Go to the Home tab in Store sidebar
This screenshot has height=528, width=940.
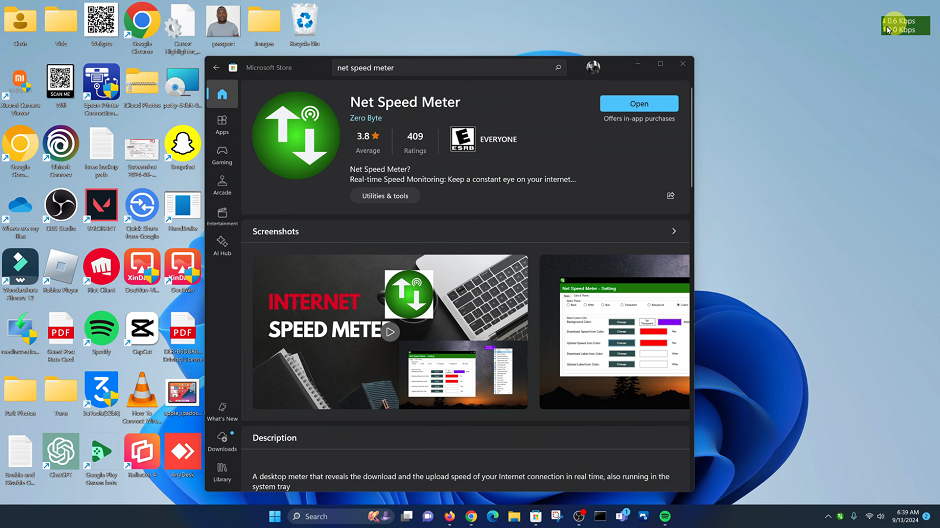(x=222, y=94)
